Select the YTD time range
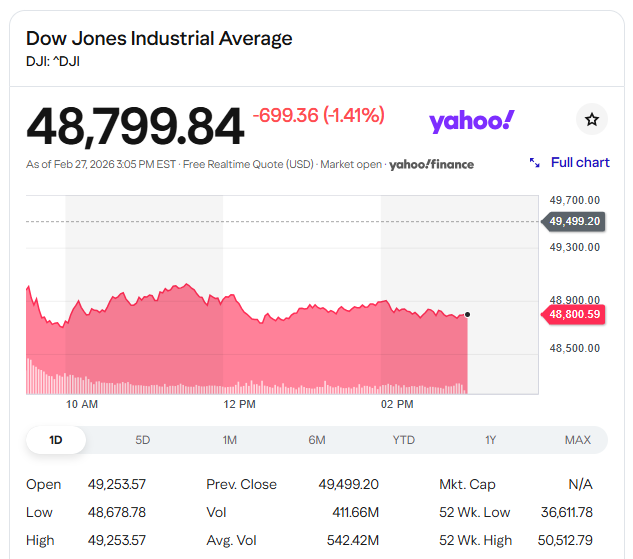Viewport: 633px width, 559px height. tap(404, 440)
